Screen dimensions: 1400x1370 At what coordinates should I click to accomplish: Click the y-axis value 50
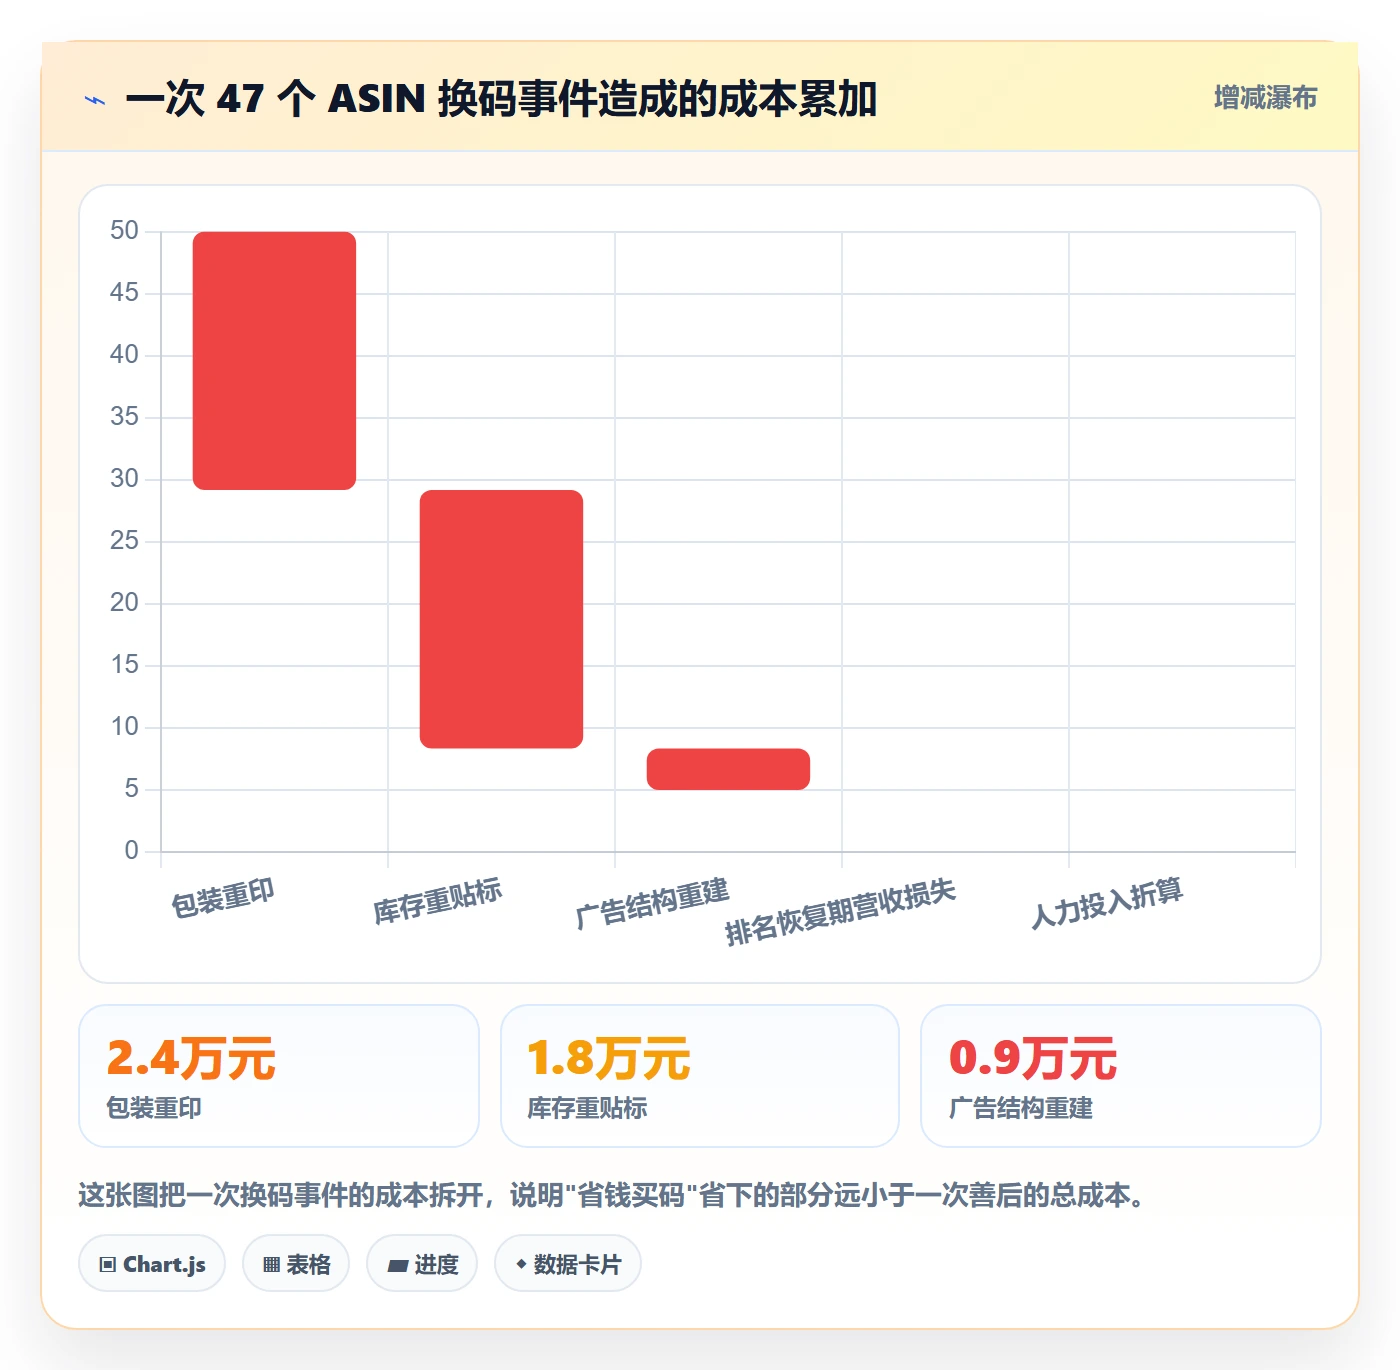124,231
